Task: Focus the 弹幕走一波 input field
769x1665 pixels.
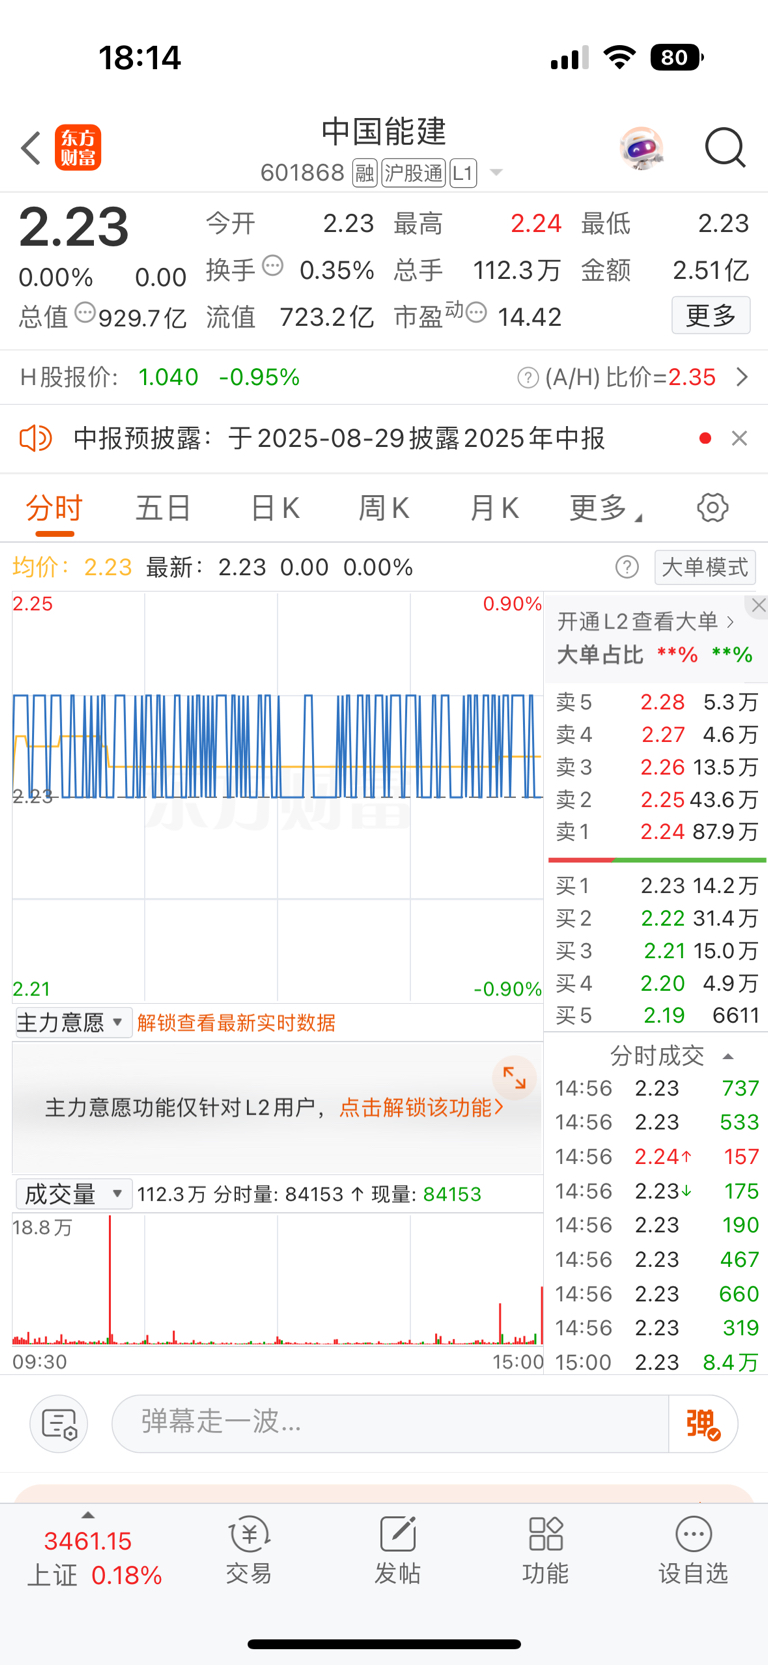Action: pos(390,1423)
